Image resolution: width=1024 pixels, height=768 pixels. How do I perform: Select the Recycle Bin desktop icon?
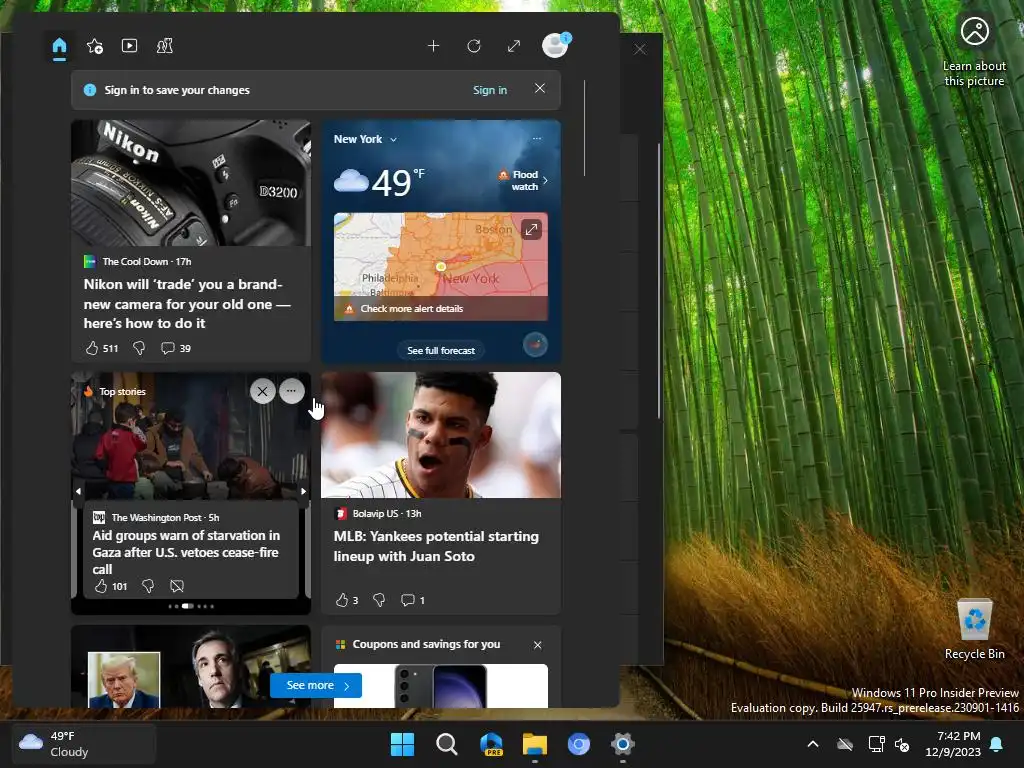(974, 629)
